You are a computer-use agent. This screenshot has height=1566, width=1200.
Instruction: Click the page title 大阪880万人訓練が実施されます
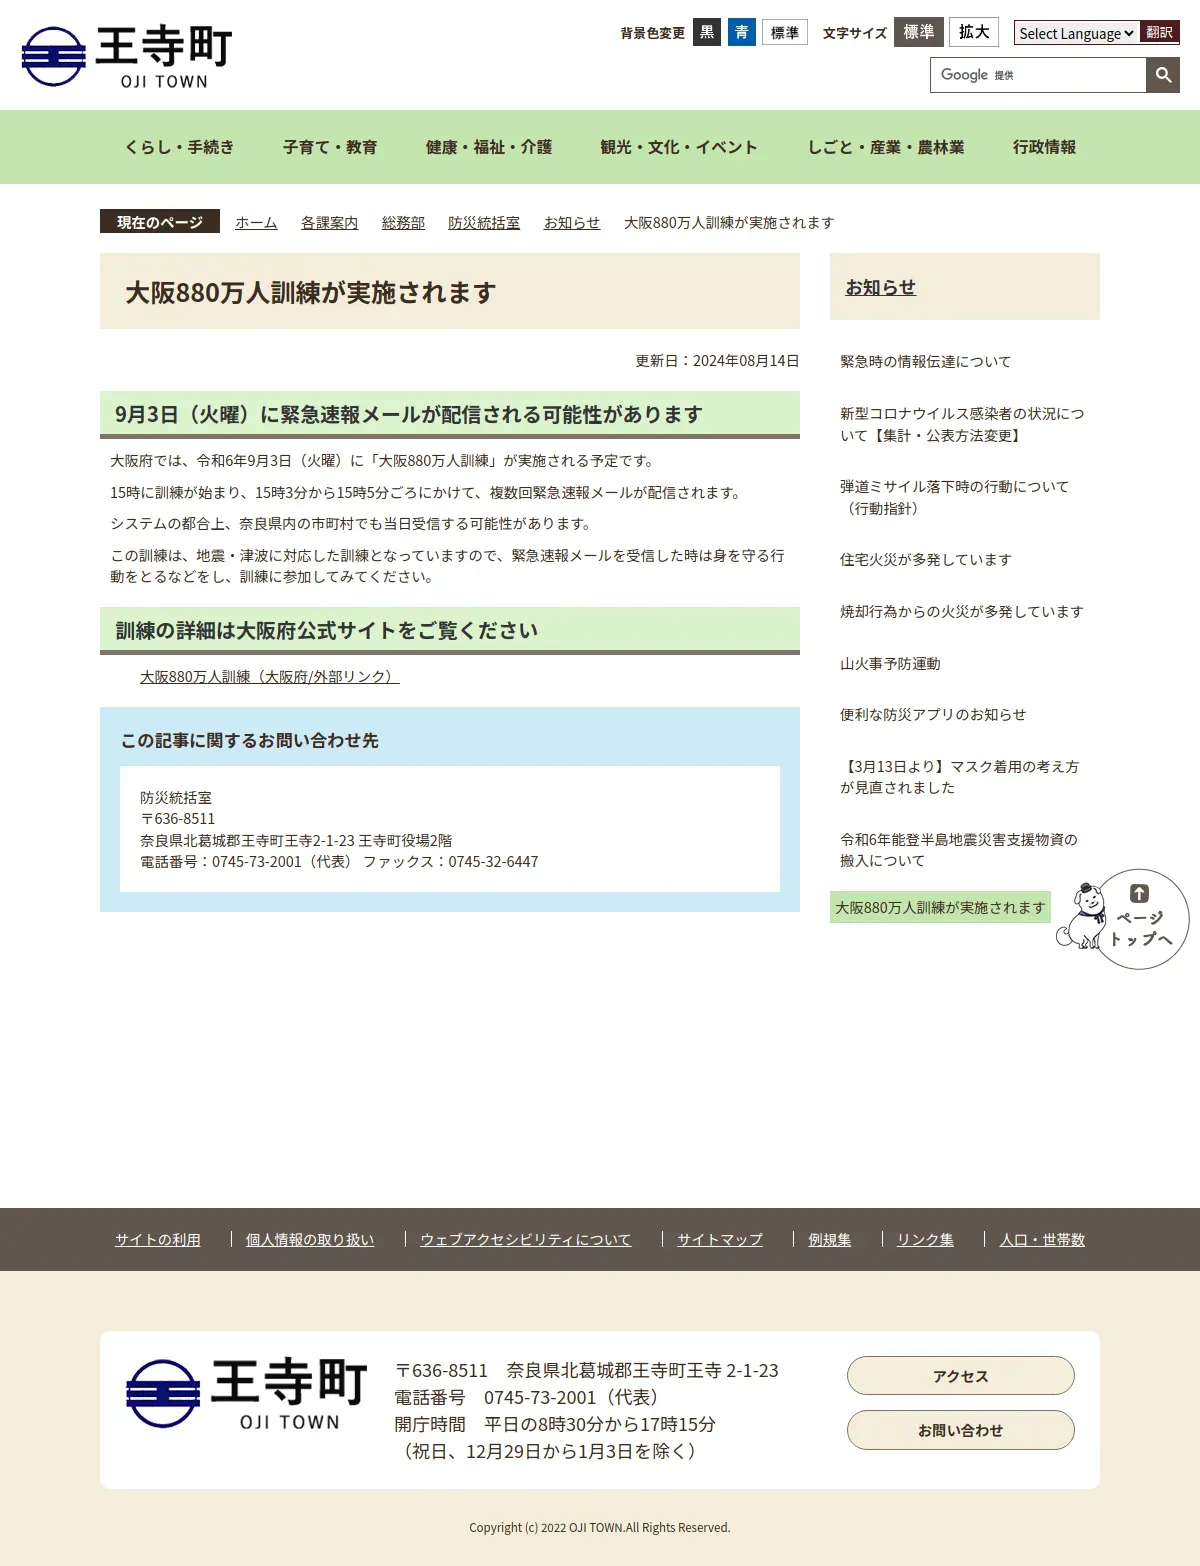pyautogui.click(x=311, y=292)
